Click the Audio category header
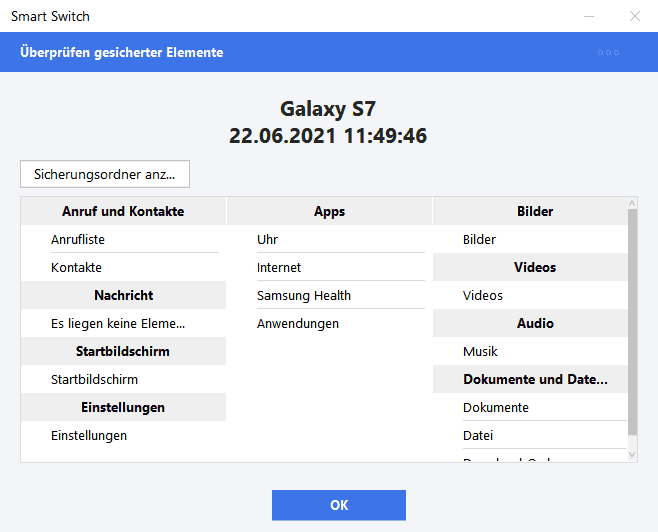The height and width of the screenshot is (532, 658). click(x=530, y=323)
